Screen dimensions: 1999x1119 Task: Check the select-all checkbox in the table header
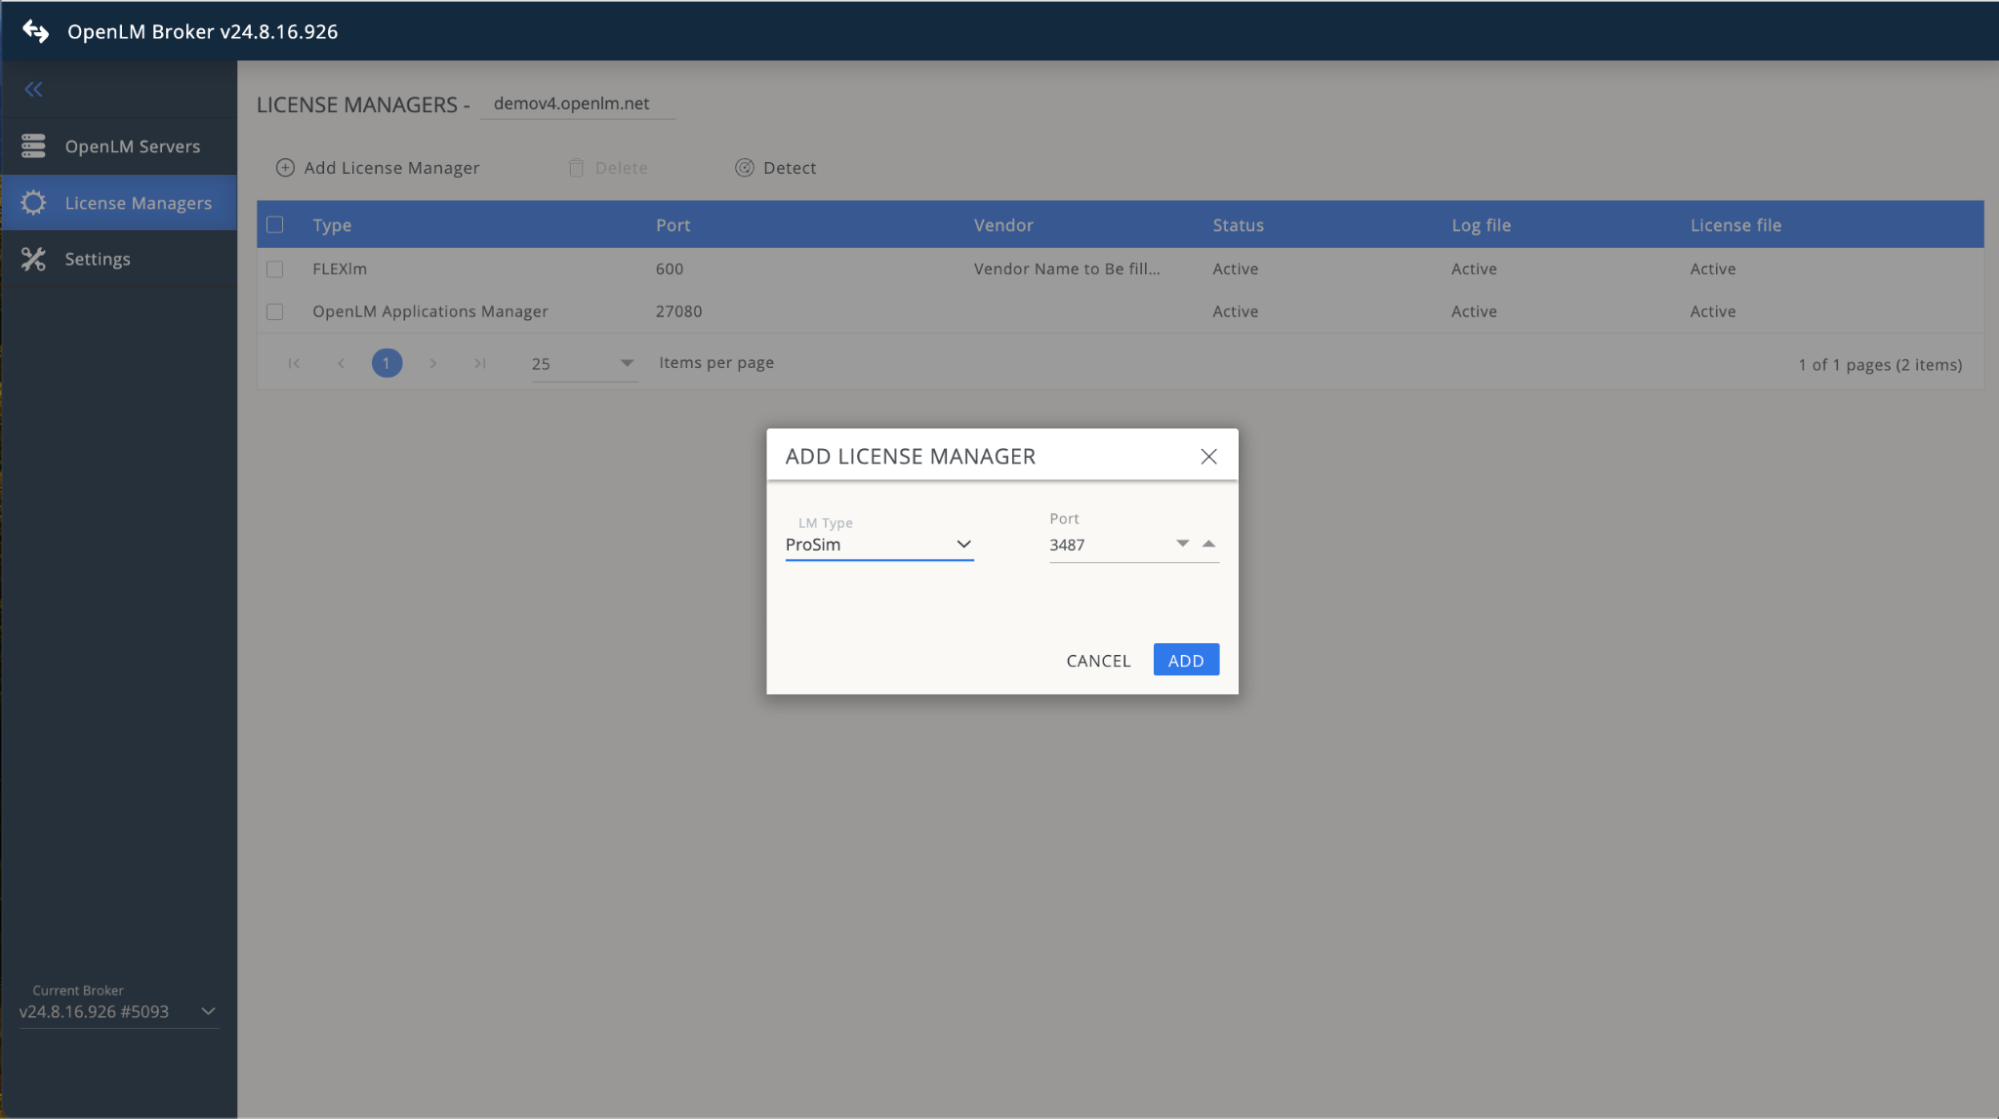[275, 224]
